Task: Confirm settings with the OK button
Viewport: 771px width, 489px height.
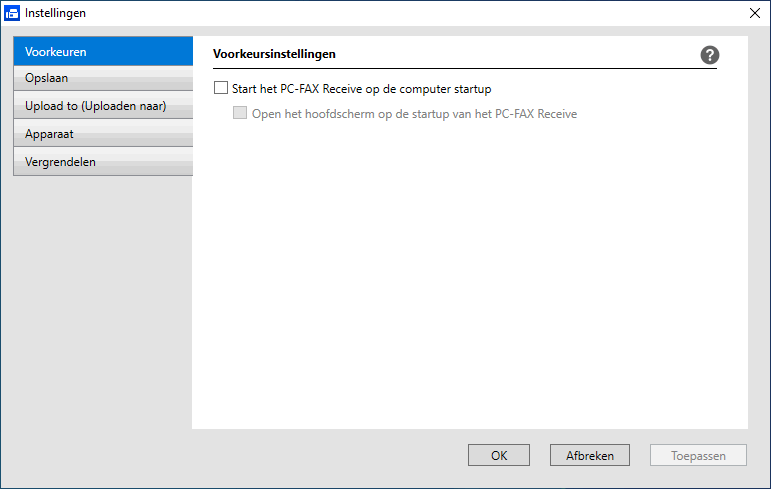Action: point(499,456)
